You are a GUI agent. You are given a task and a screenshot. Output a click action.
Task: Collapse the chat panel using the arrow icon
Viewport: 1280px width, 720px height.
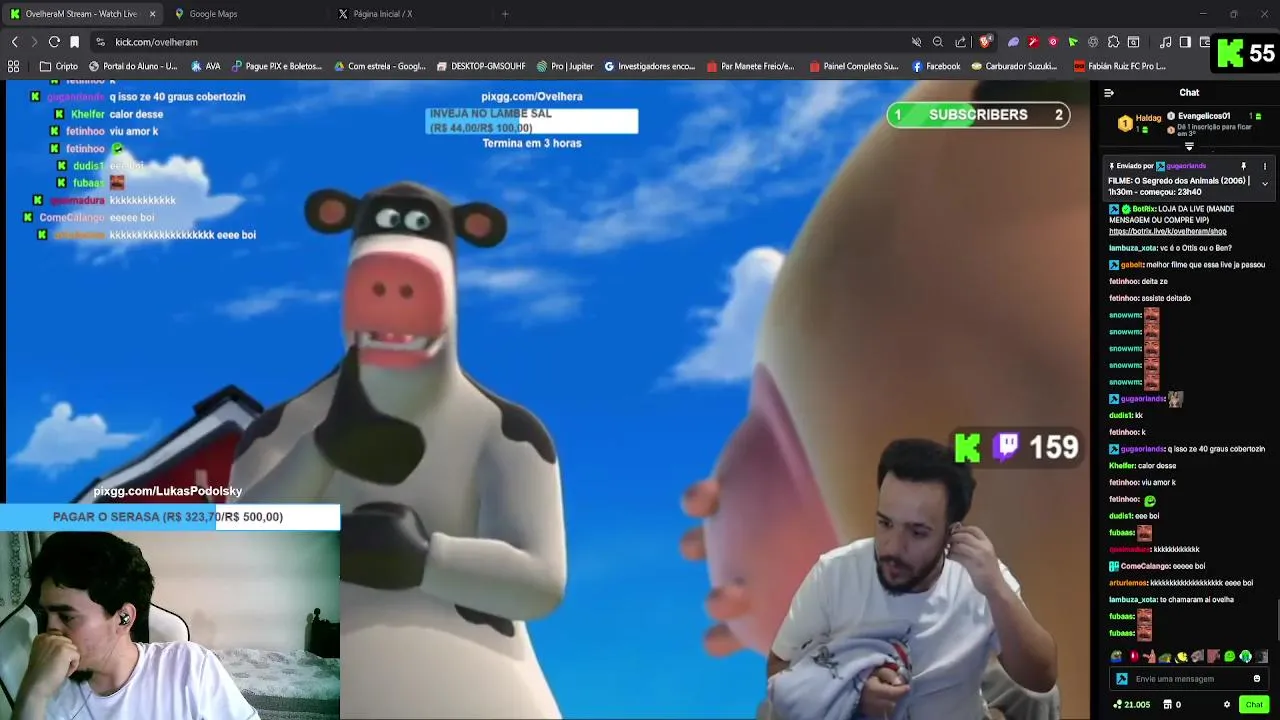[x=1108, y=93]
